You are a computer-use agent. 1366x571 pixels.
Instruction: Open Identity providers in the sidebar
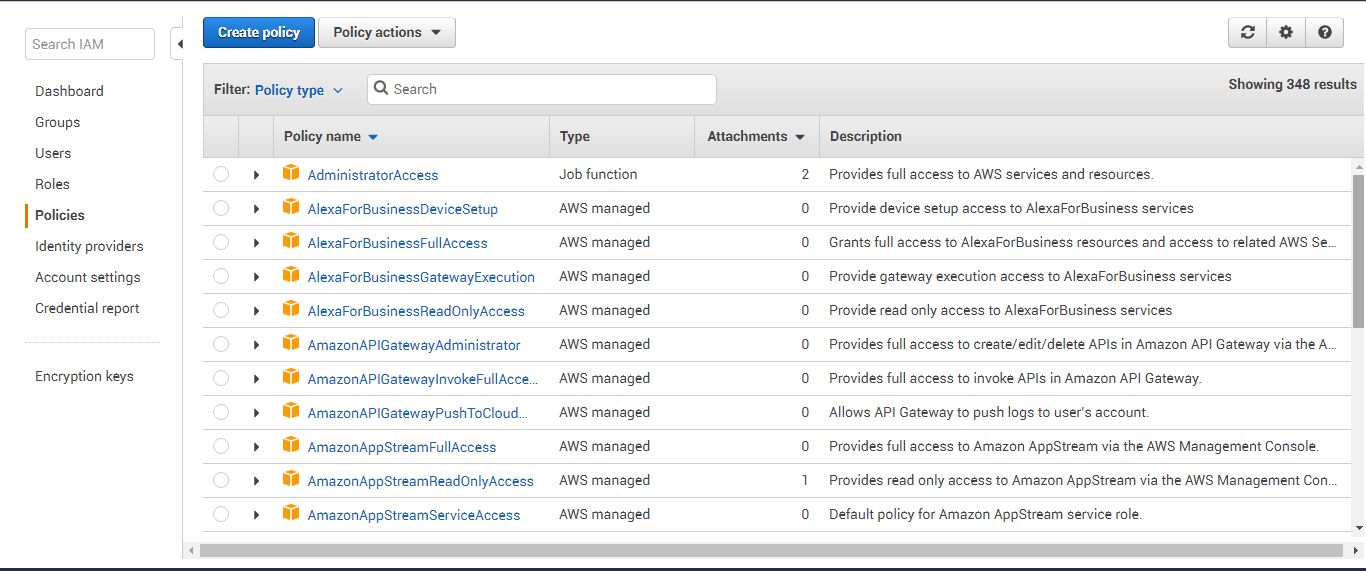tap(89, 246)
